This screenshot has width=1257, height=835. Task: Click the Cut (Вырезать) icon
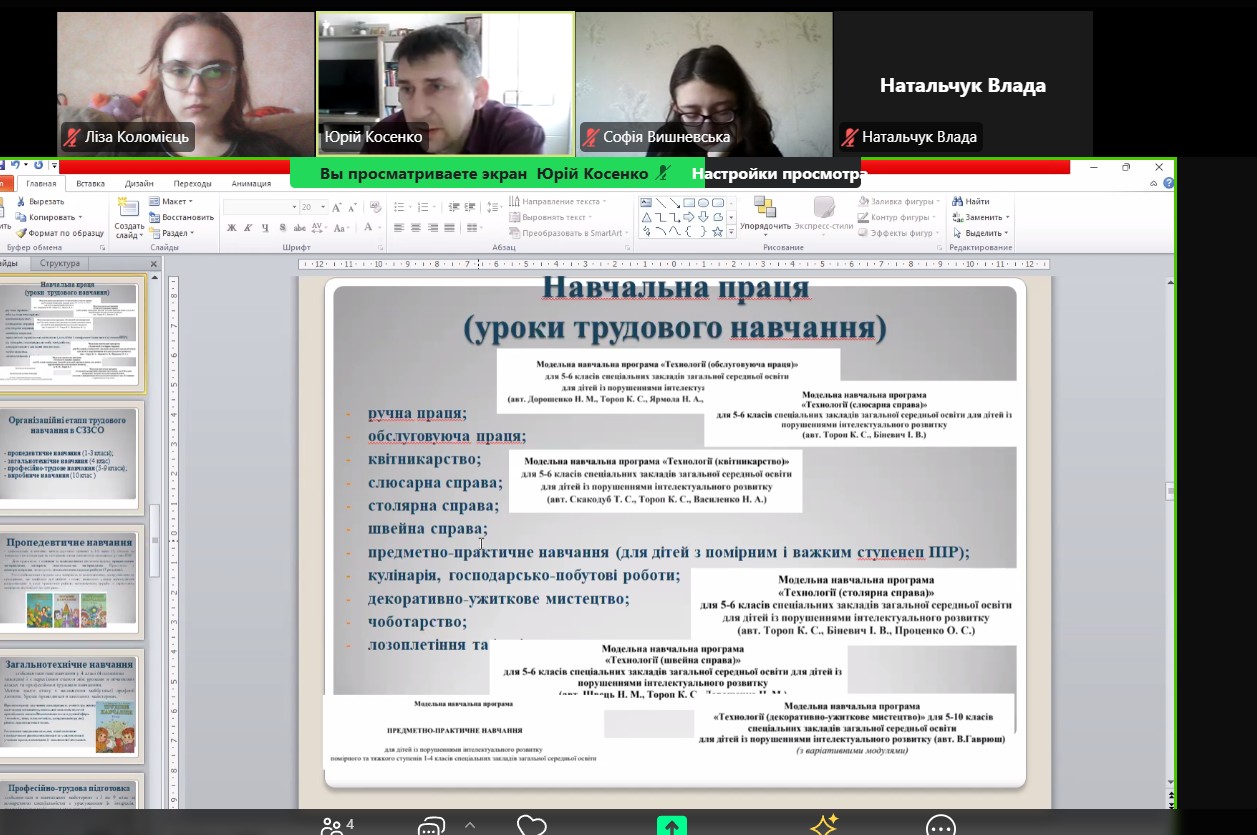pos(20,201)
